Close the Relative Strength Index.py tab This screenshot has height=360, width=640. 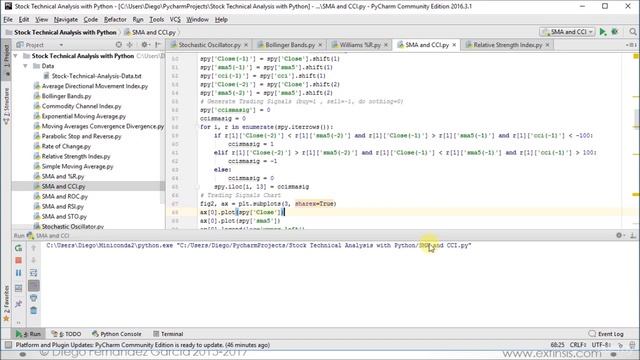coord(548,45)
